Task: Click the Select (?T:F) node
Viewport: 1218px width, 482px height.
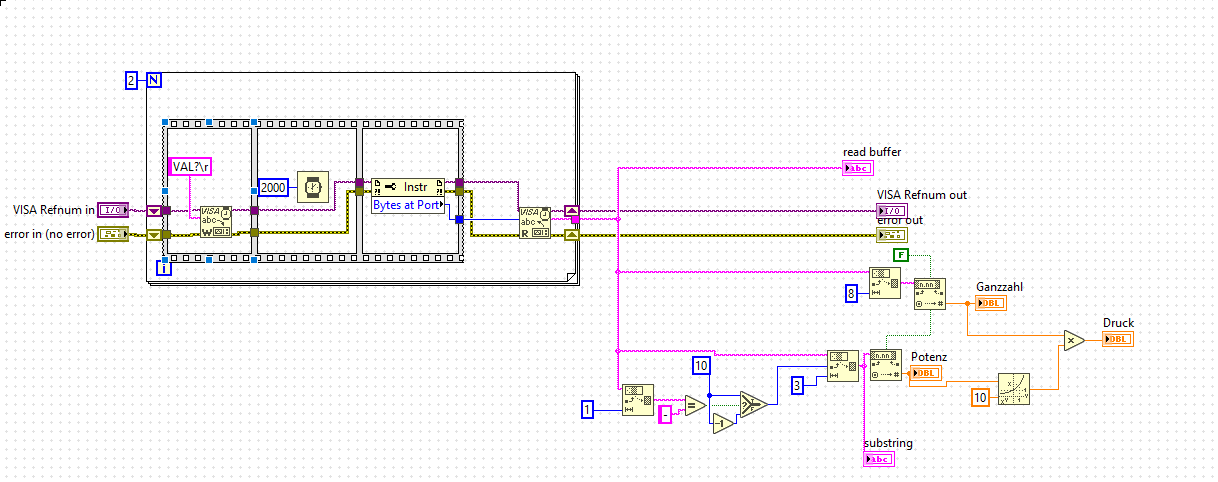Action: (753, 404)
